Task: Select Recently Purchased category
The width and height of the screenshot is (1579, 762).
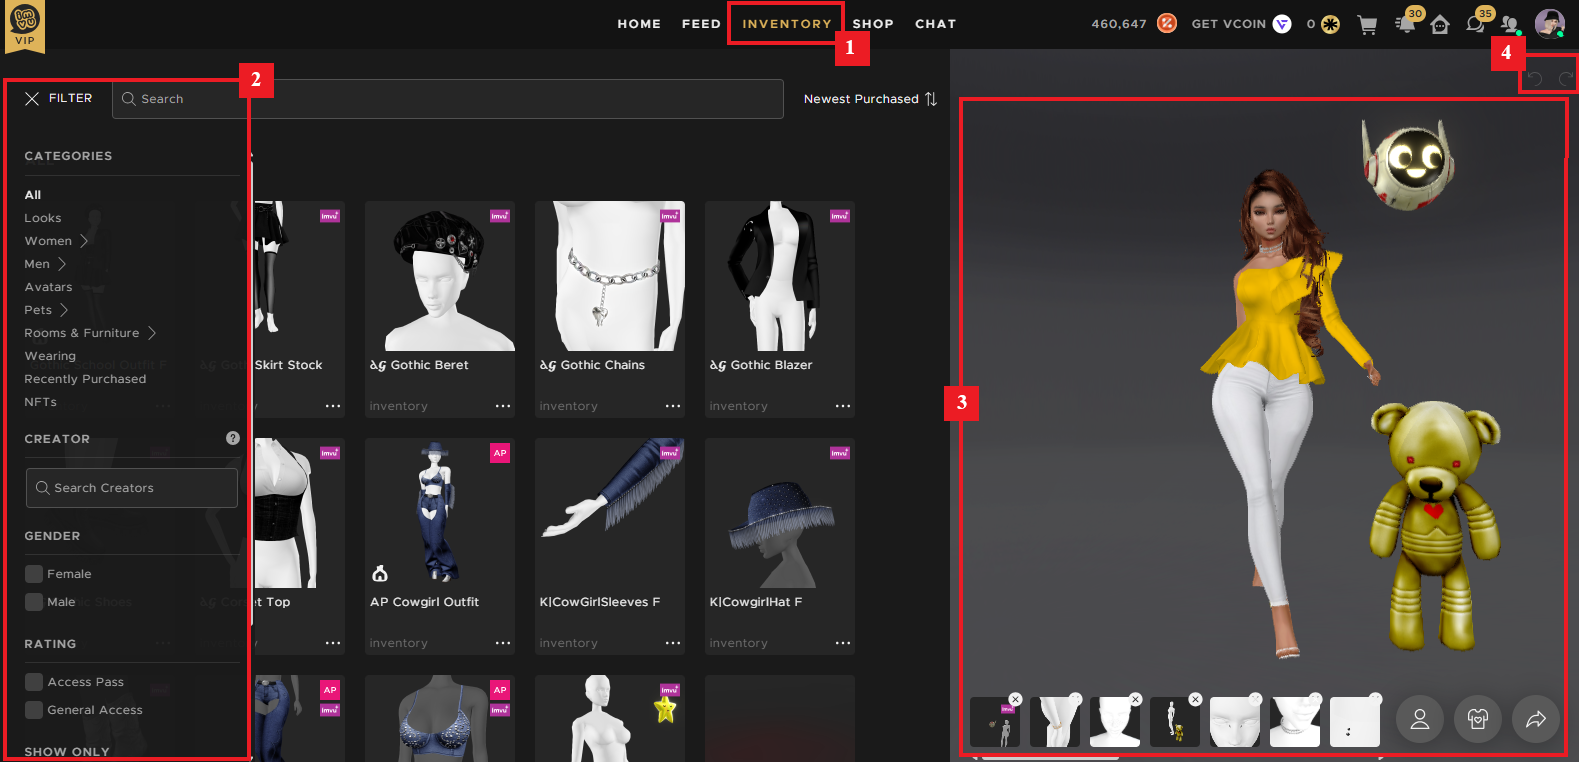Action: (x=85, y=379)
